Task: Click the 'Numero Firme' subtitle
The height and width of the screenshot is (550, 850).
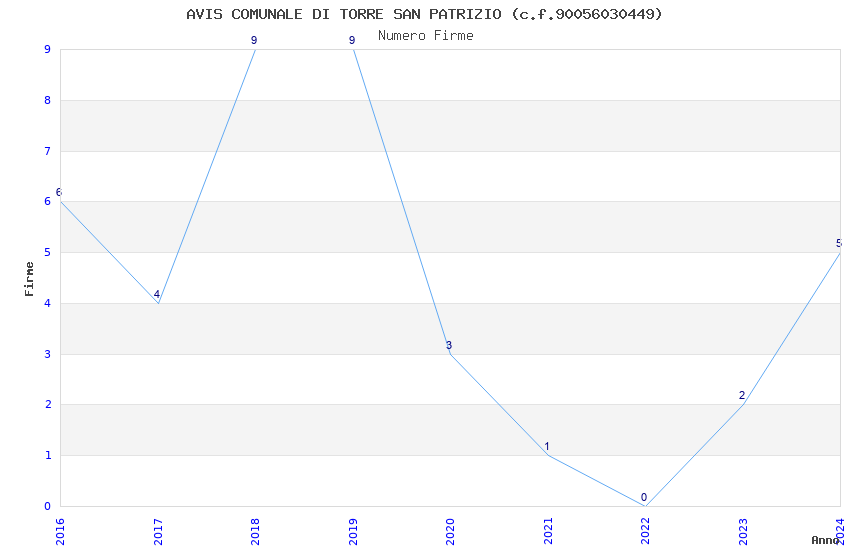Action: 426,36
